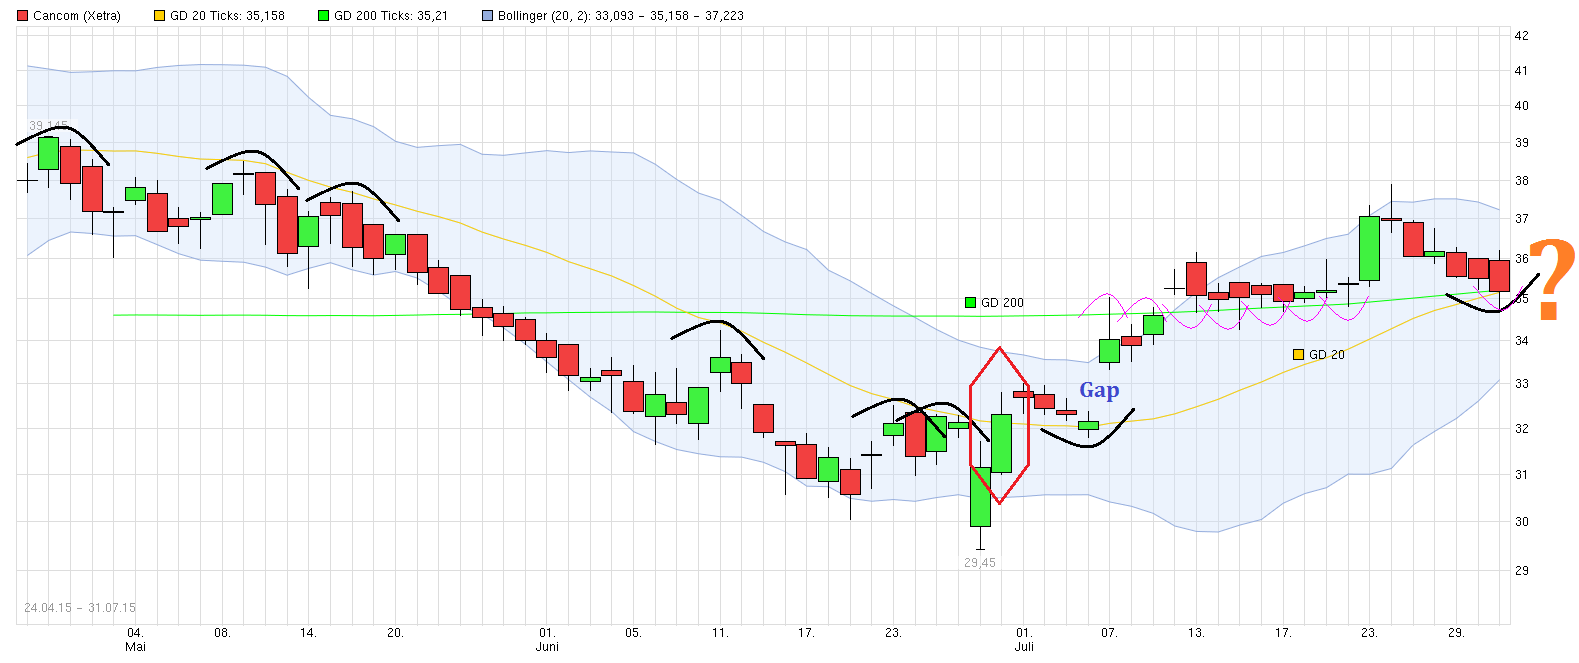The image size is (1579, 663).
Task: Click the 'Juni' month label
Action: [x=547, y=647]
